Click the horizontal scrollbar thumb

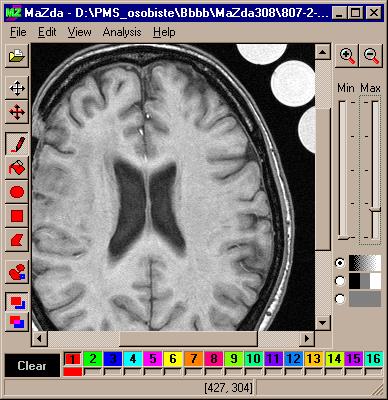188,339
